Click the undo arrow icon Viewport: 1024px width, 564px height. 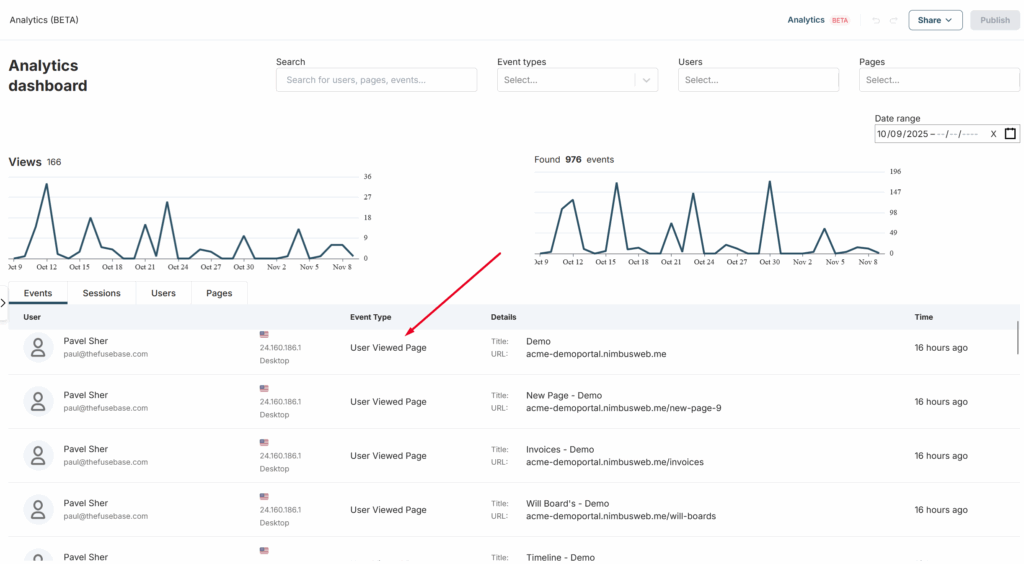tap(876, 20)
